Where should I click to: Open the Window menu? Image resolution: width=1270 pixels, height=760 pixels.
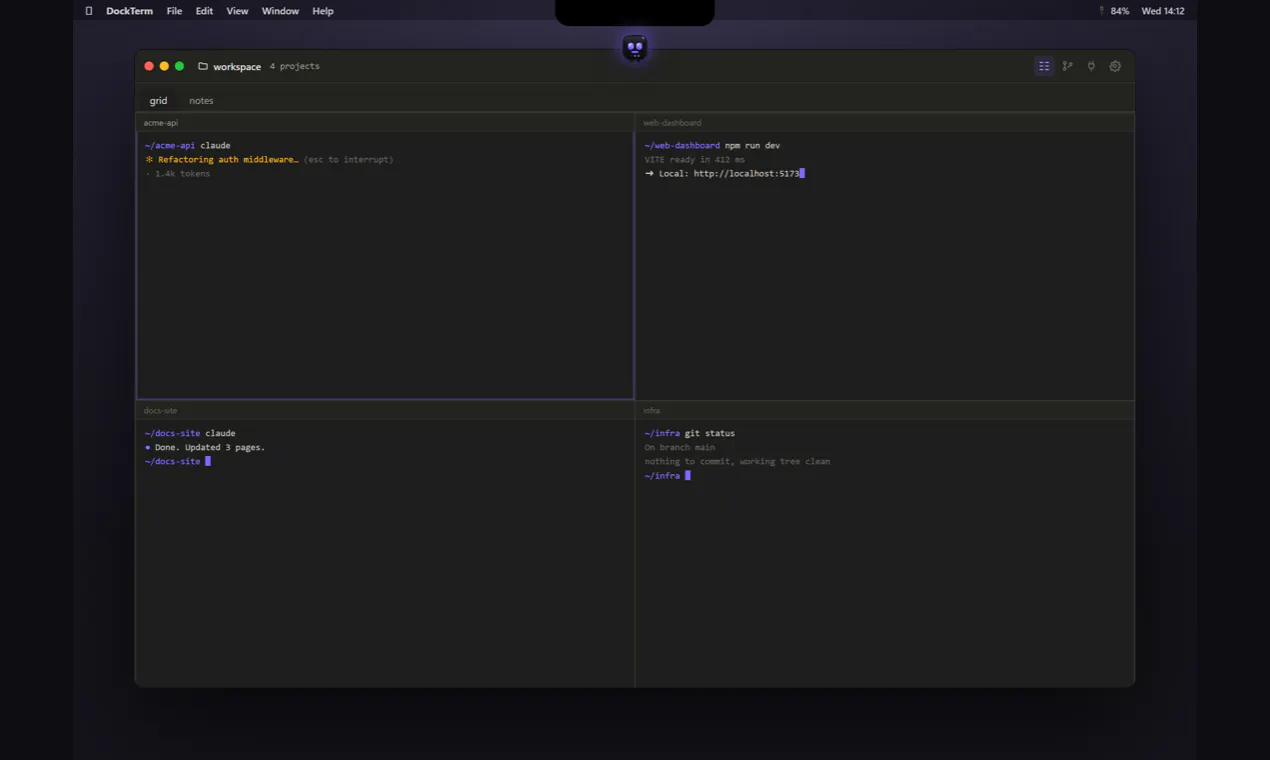280,11
